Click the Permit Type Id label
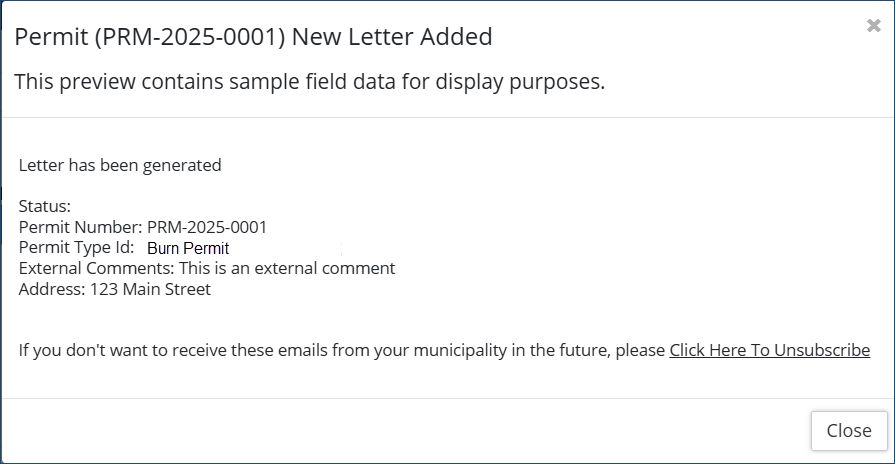 (x=76, y=248)
